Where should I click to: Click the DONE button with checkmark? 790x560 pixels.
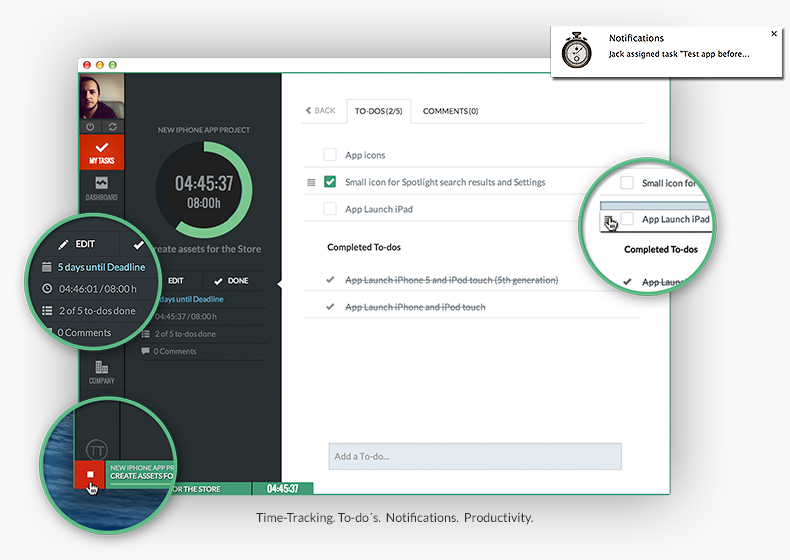click(232, 281)
